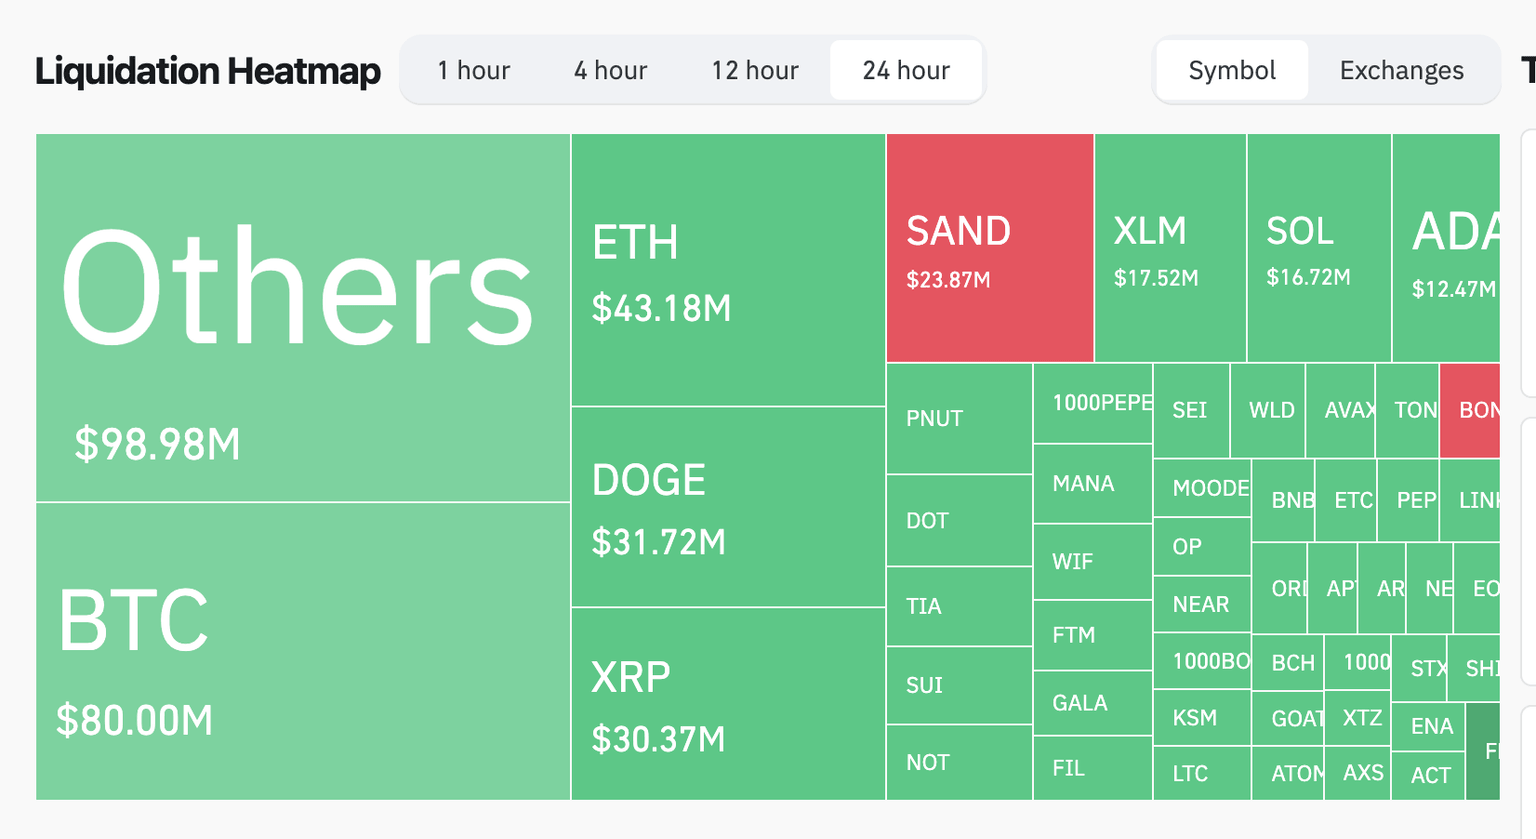Click the Others $98.98M tile
1536x839 pixels.
303,317
